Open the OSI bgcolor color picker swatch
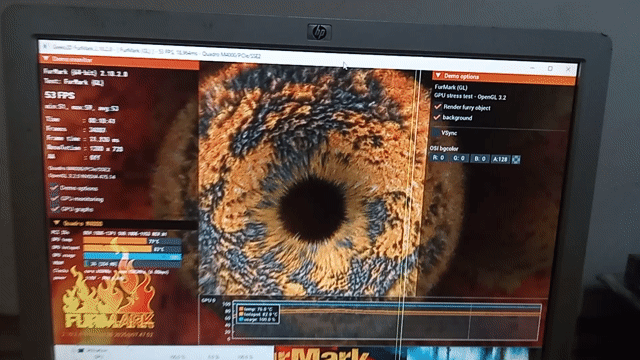The image size is (640, 360). [516, 160]
